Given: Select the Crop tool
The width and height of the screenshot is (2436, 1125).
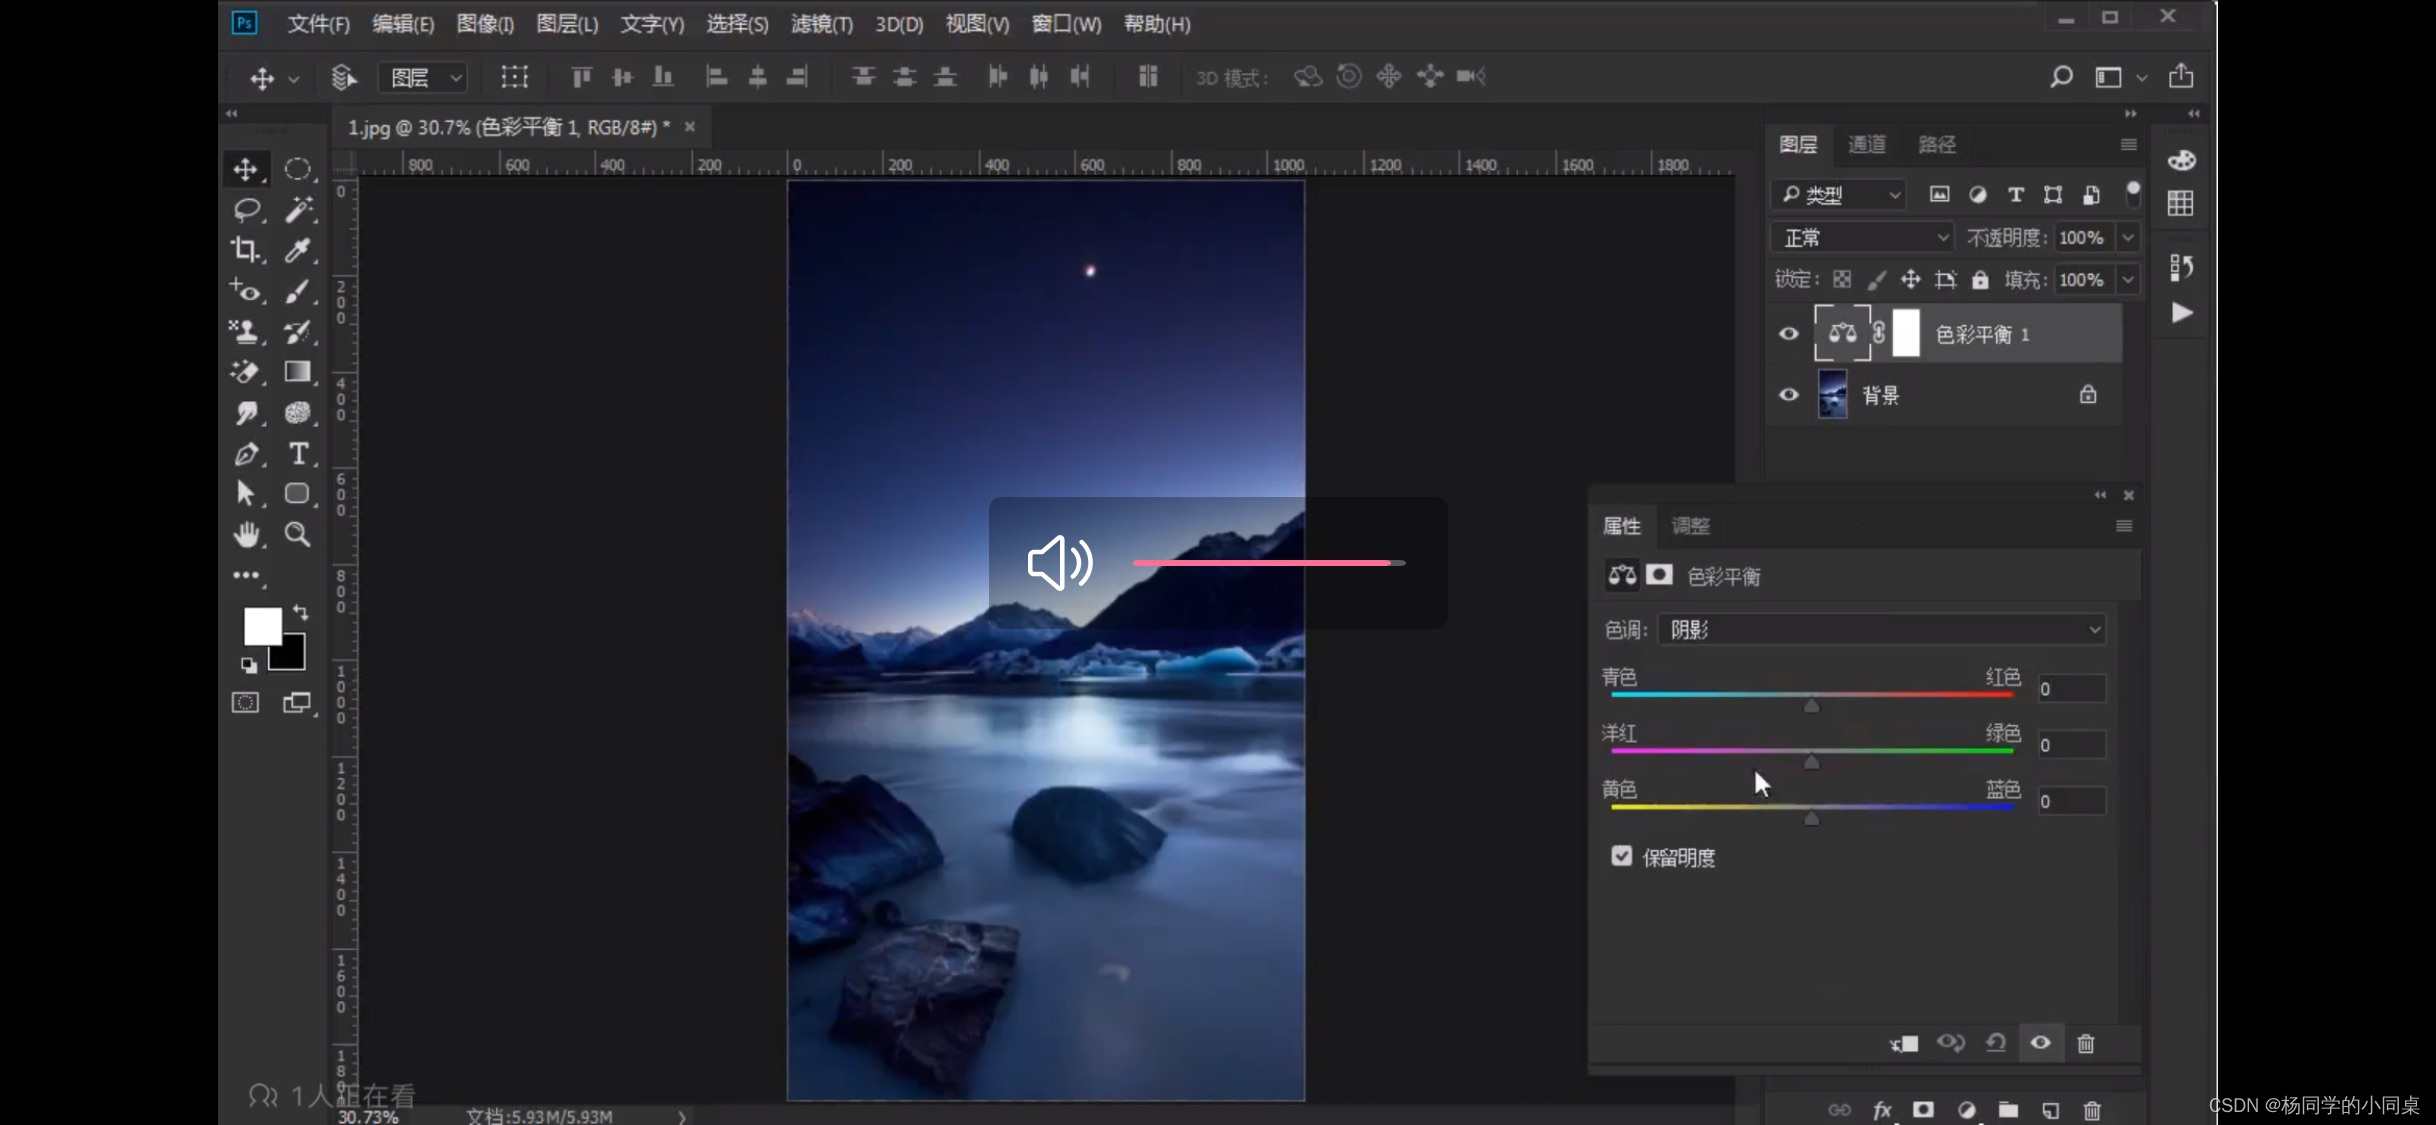Looking at the screenshot, I should tap(245, 250).
